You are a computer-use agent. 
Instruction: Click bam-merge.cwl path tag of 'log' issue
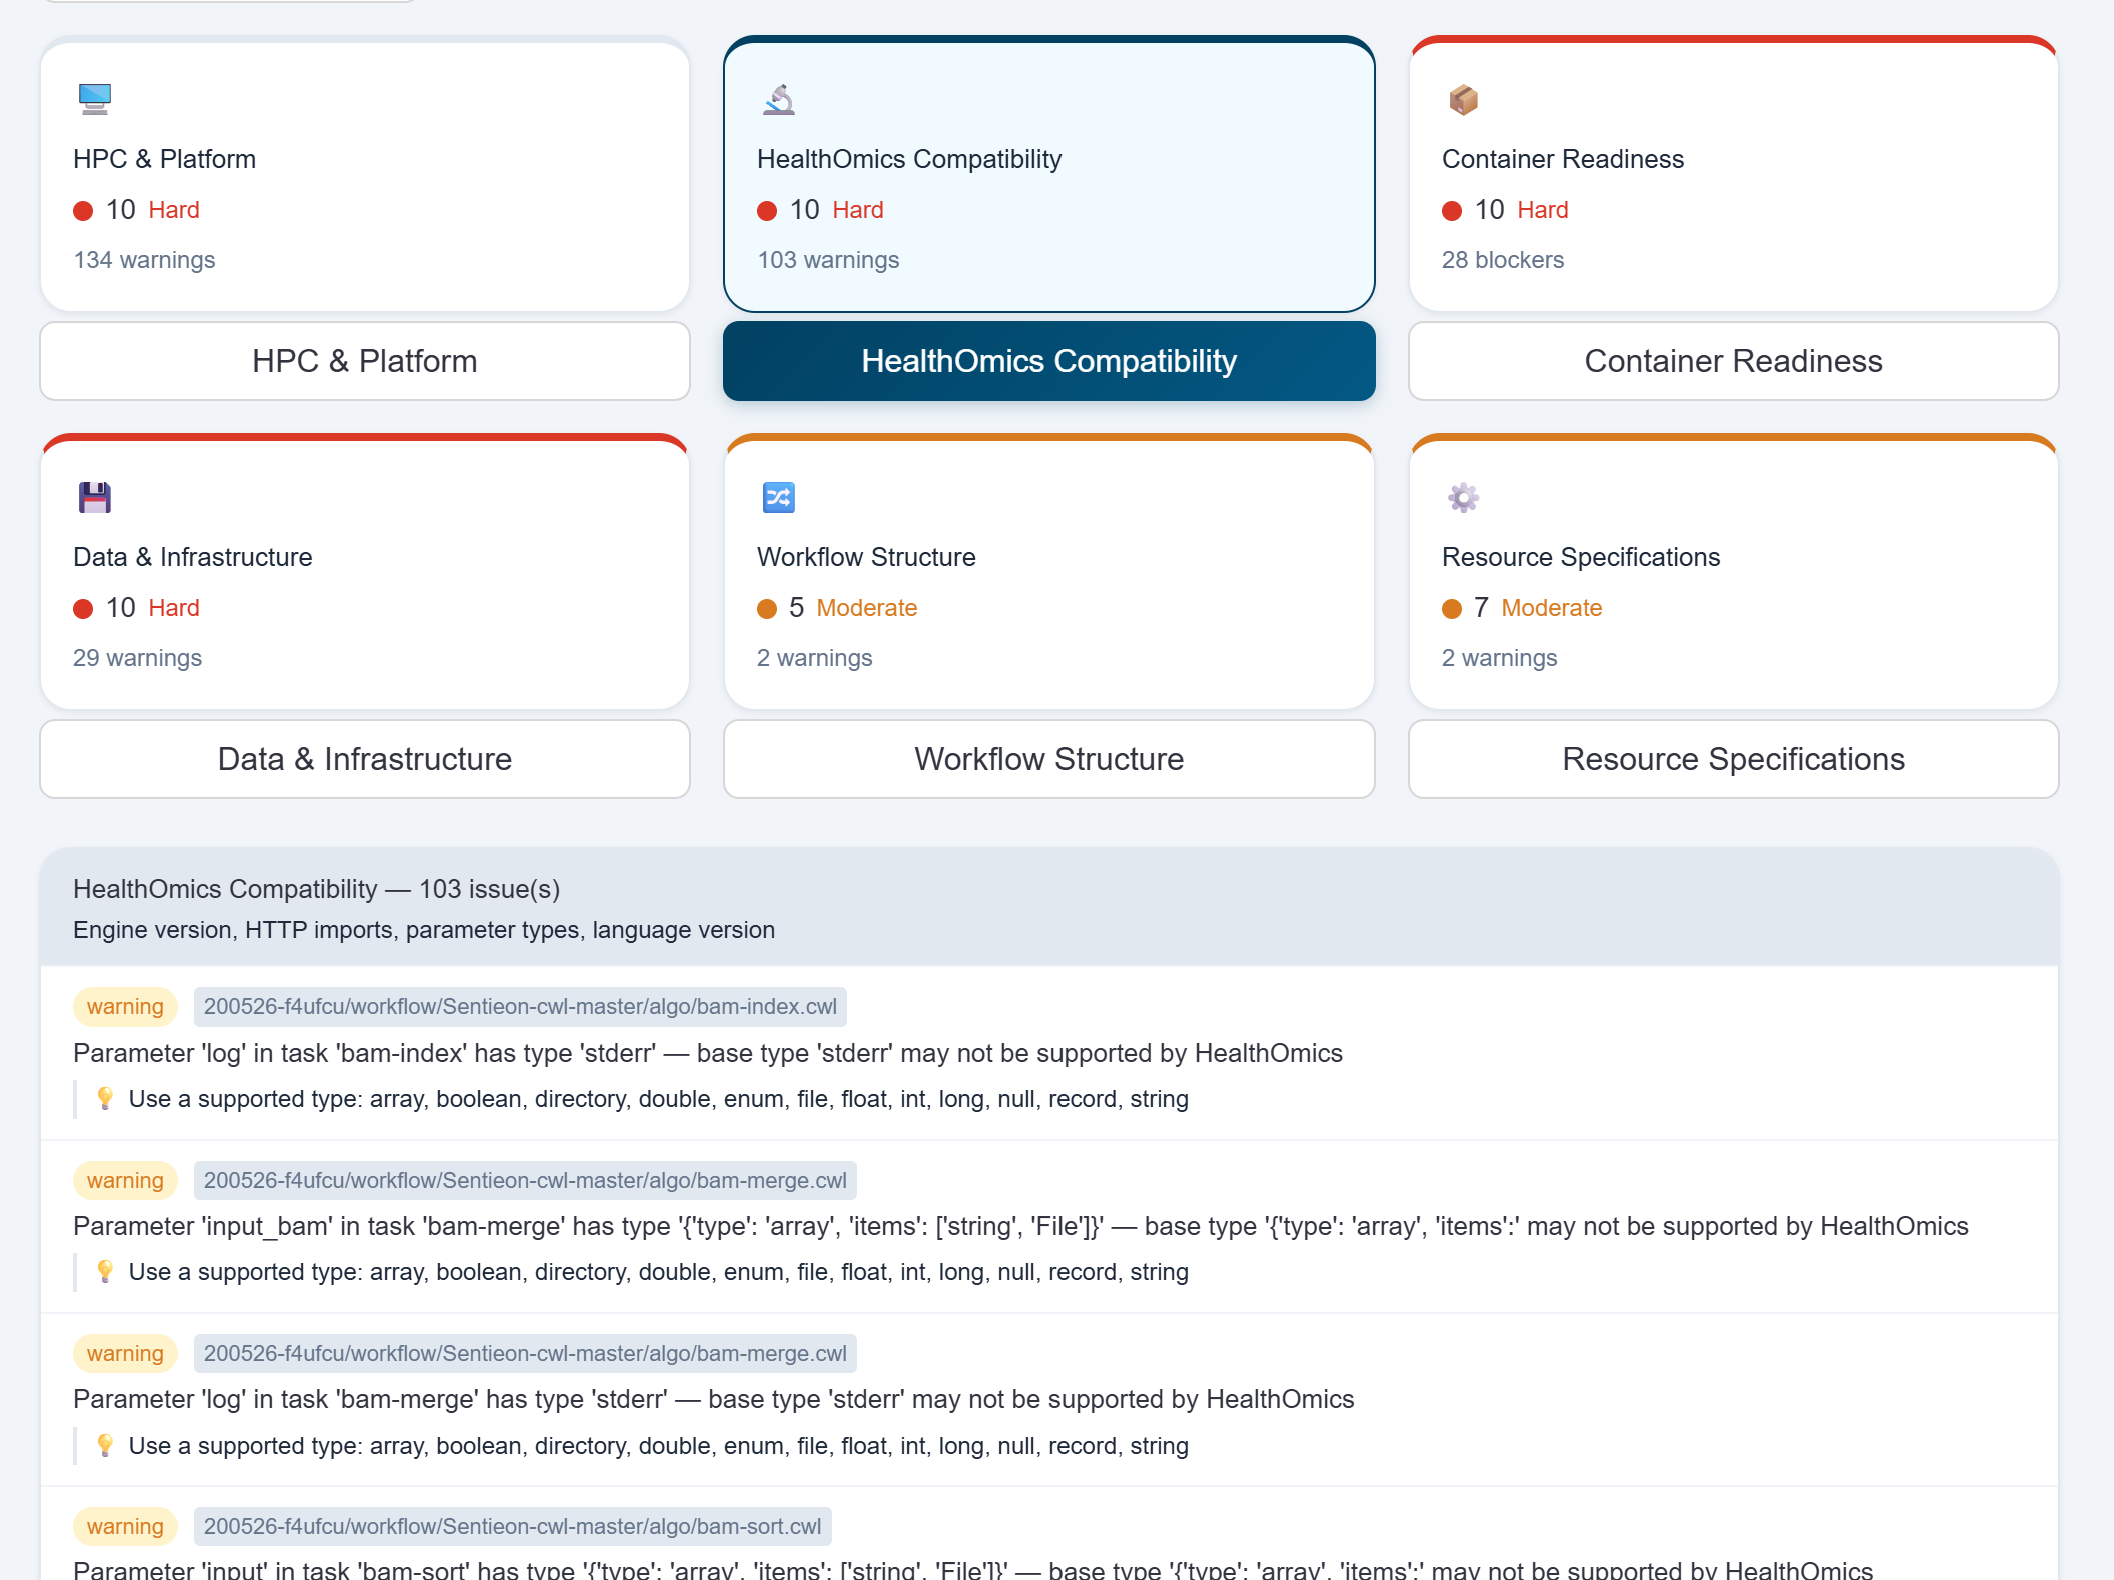point(525,1354)
